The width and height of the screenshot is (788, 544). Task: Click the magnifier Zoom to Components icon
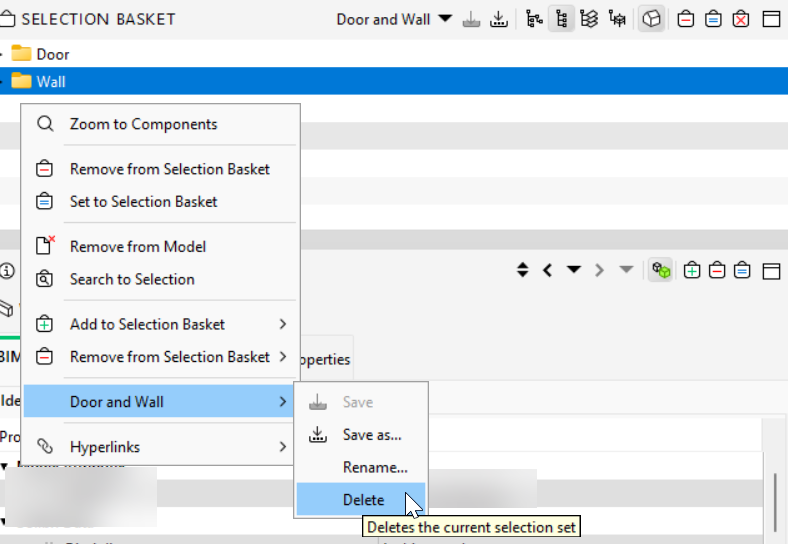(45, 124)
